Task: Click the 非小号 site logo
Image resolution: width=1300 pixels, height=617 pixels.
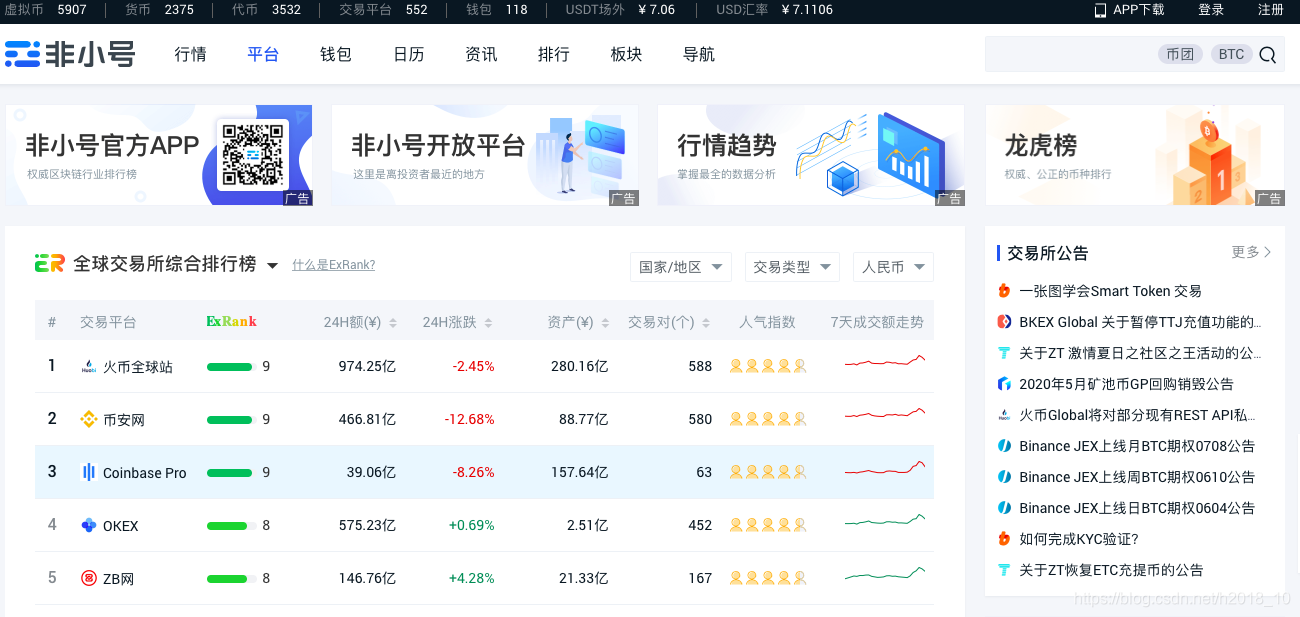Action: 69,54
